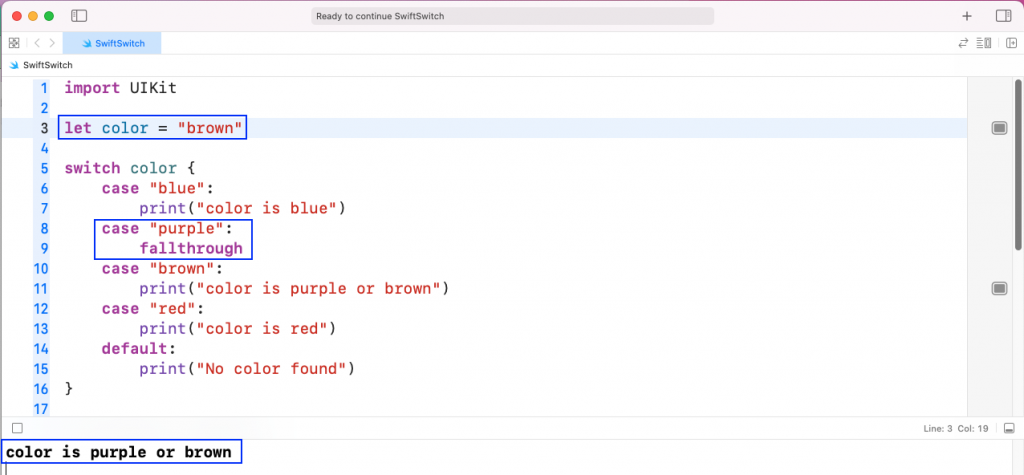Toggle the debug area button at bottom right
This screenshot has height=475, width=1024.
(x=1009, y=429)
